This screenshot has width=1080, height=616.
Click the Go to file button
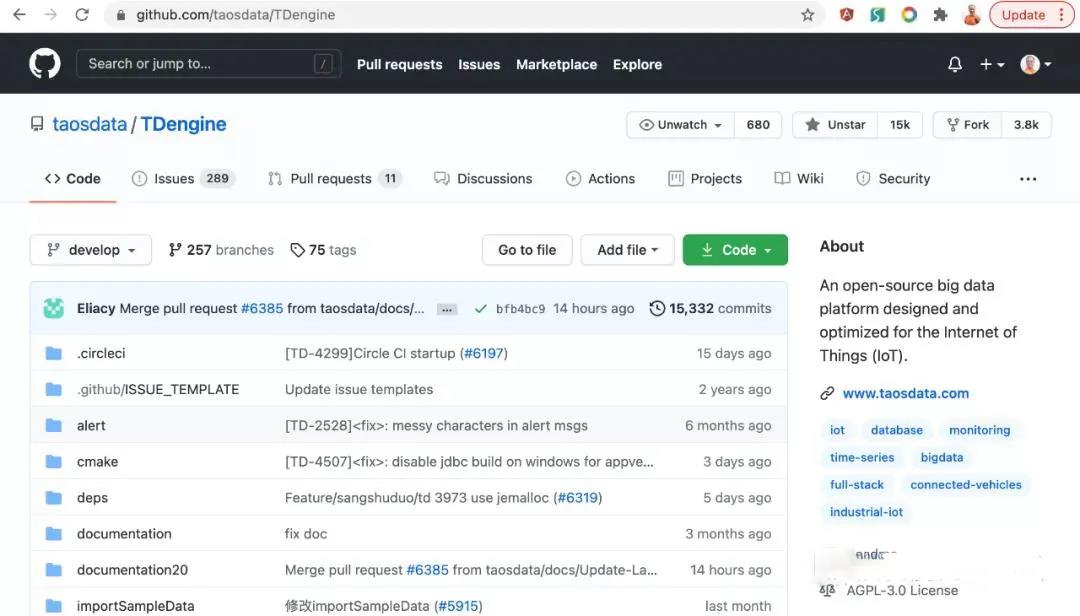[x=527, y=250]
